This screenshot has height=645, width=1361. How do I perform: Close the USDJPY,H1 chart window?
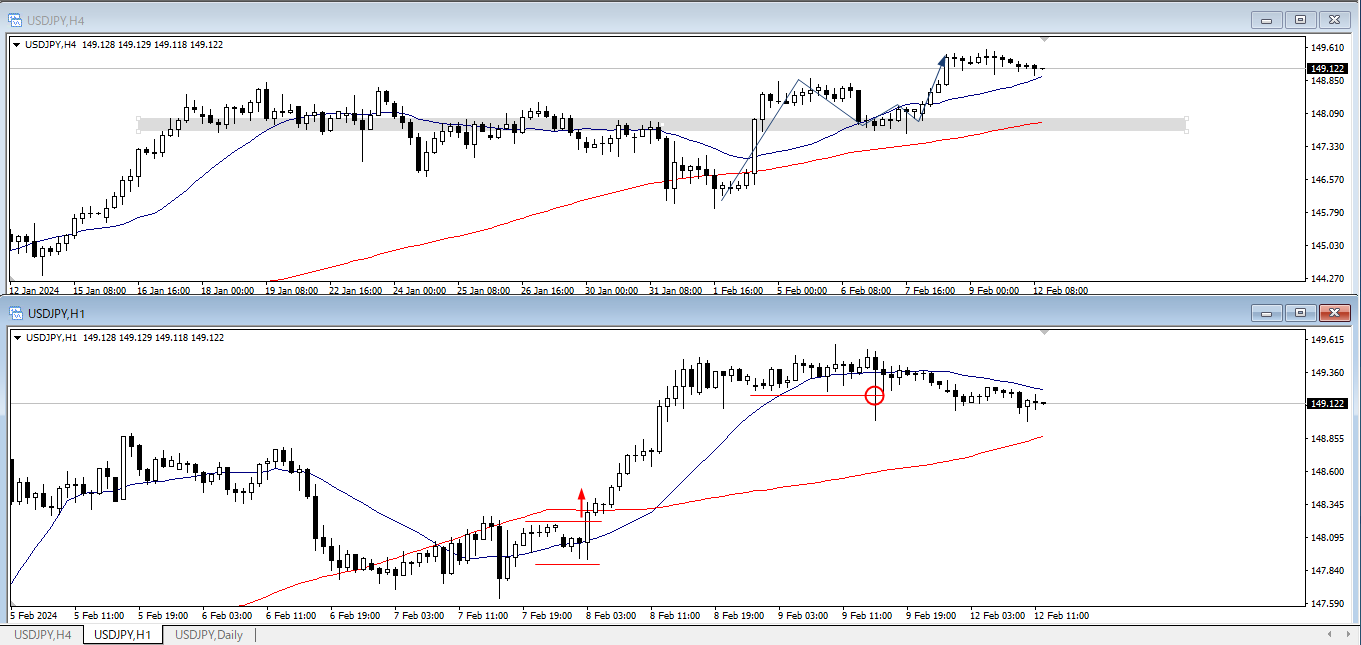[1333, 313]
